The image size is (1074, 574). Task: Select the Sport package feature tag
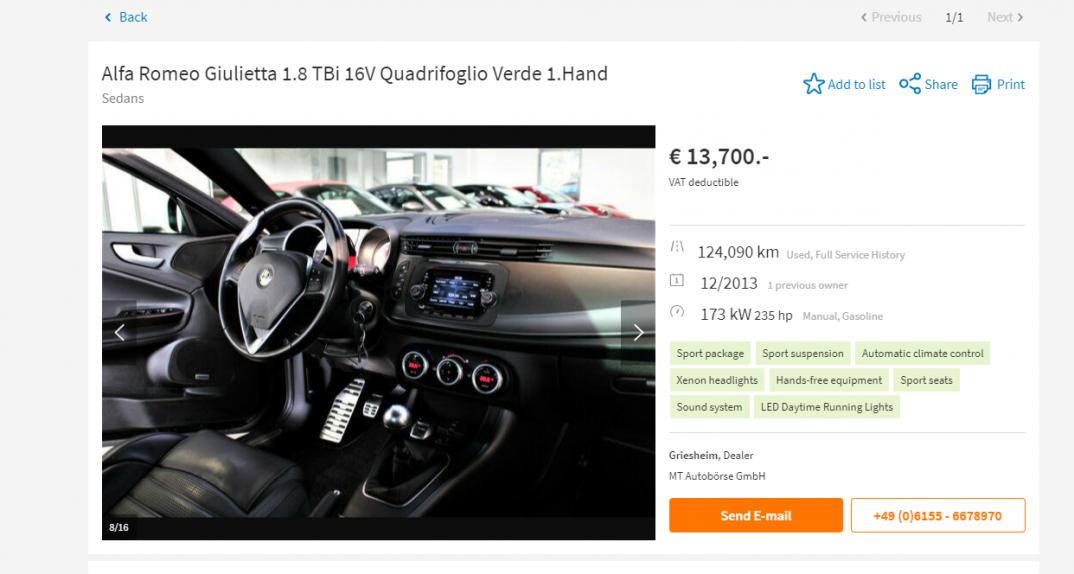[x=710, y=353]
